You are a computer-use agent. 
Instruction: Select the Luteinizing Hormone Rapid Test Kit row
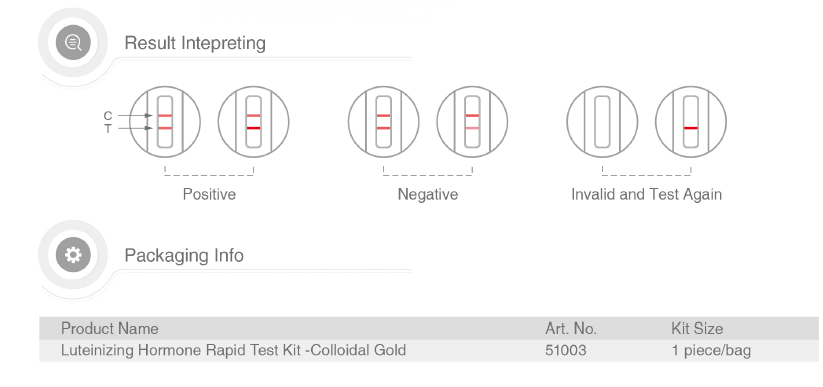click(x=429, y=350)
